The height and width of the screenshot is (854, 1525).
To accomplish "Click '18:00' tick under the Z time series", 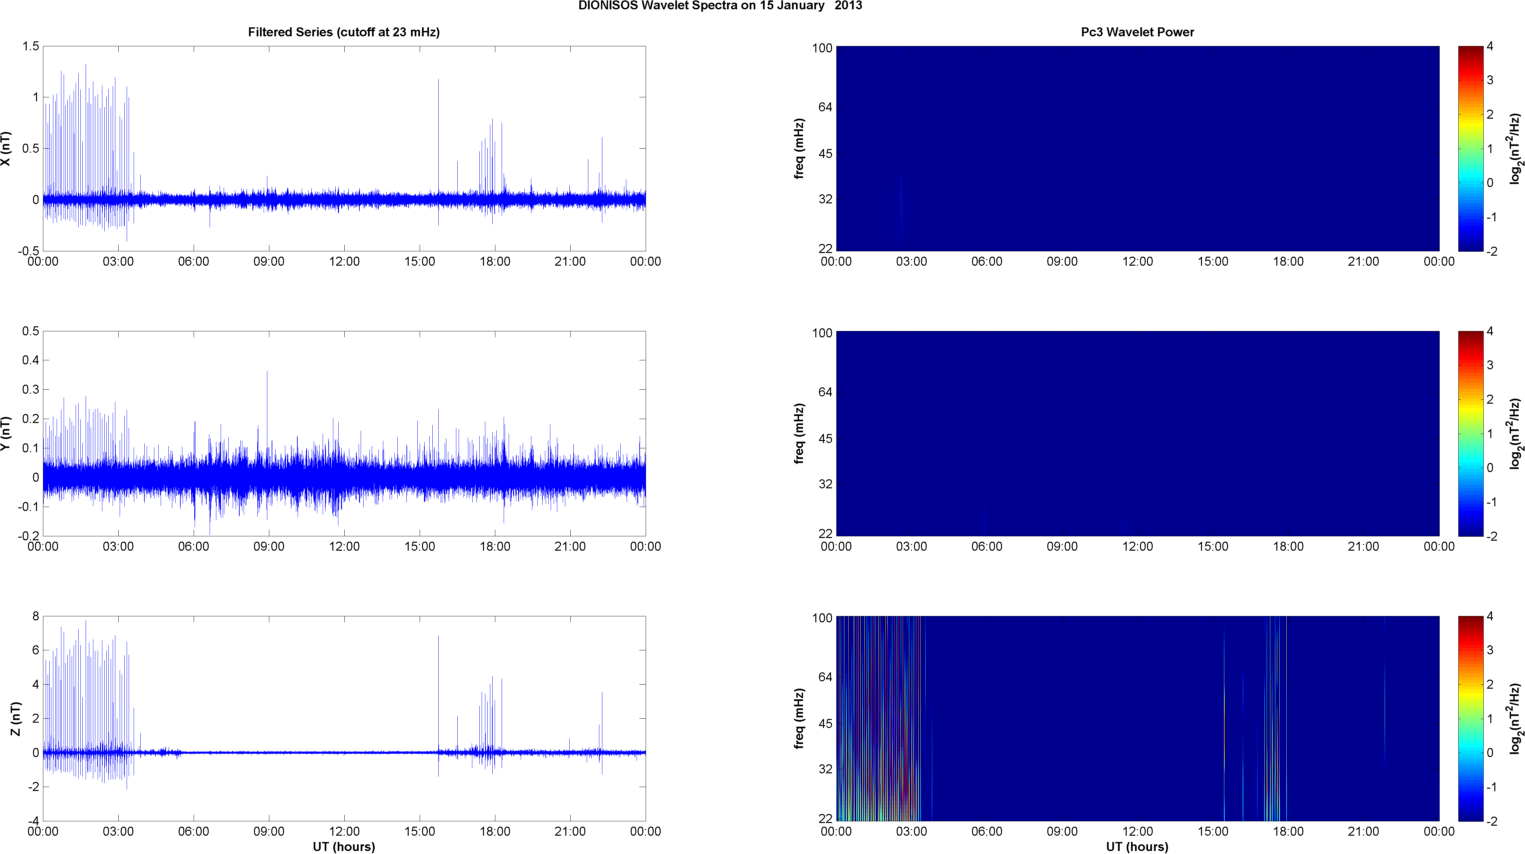I will [x=495, y=832].
